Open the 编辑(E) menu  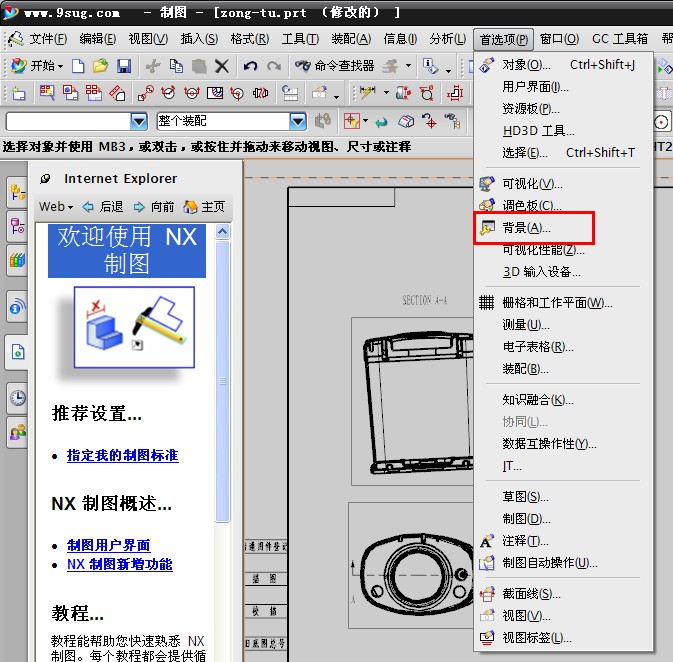(97, 39)
